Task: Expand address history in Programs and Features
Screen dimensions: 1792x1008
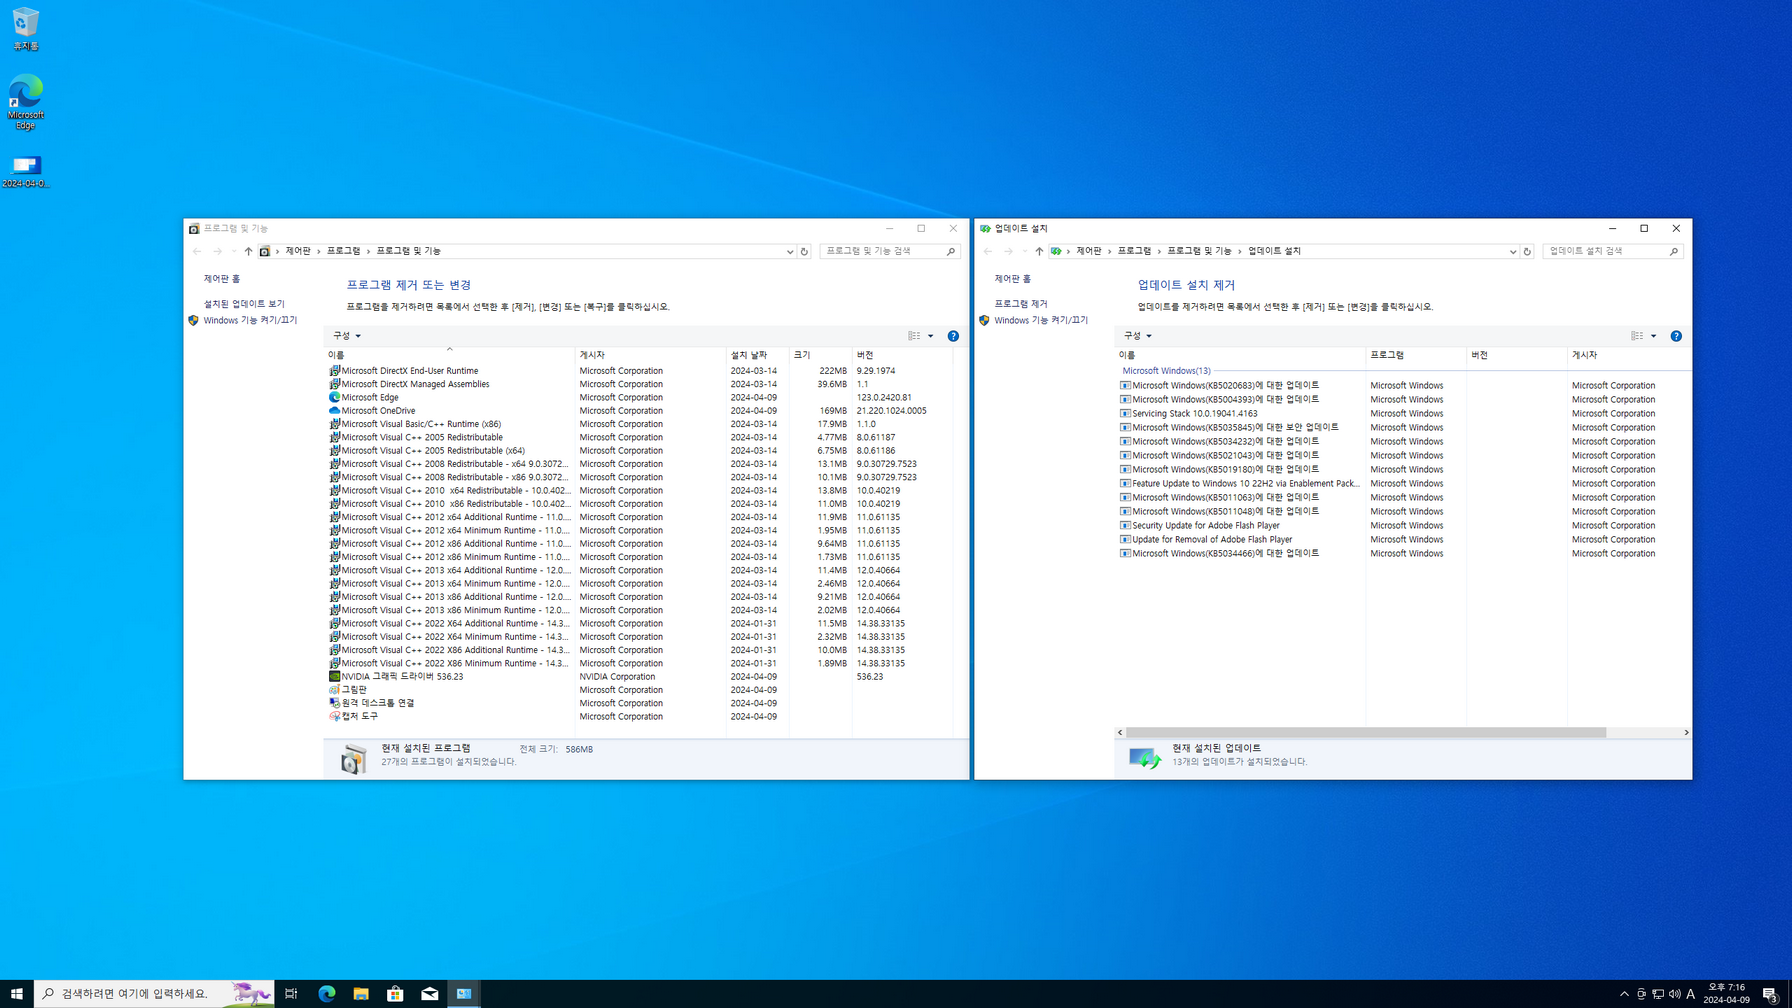Action: tap(790, 252)
